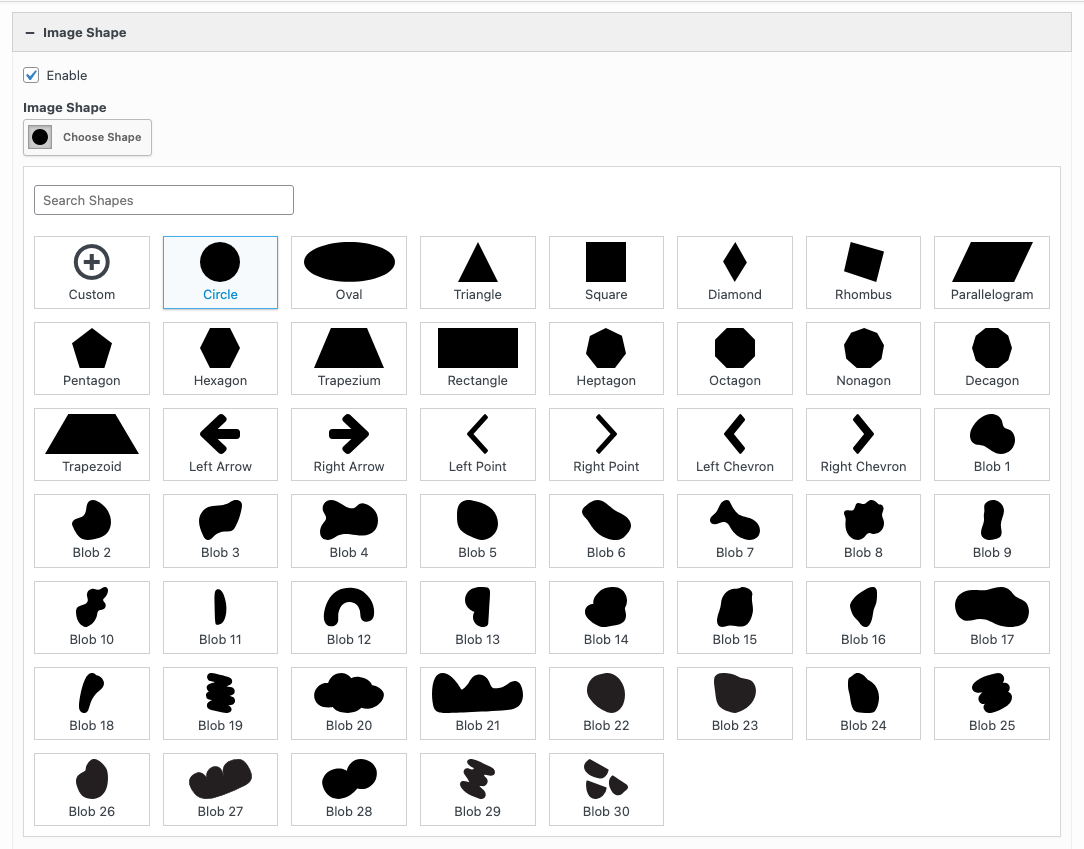The height and width of the screenshot is (849, 1084).
Task: Collapse the Image Shape section header
Action: (x=541, y=32)
